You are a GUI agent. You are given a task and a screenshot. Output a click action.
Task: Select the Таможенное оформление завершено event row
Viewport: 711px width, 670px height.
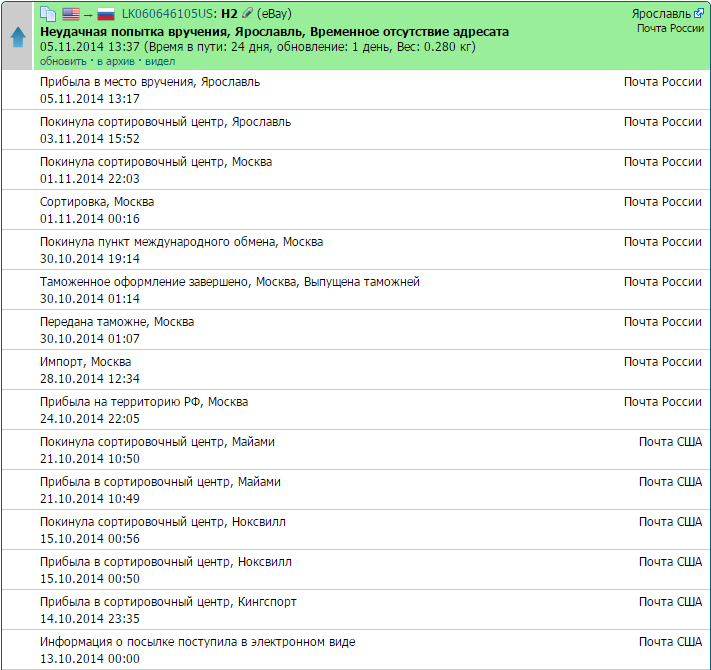[230, 282]
